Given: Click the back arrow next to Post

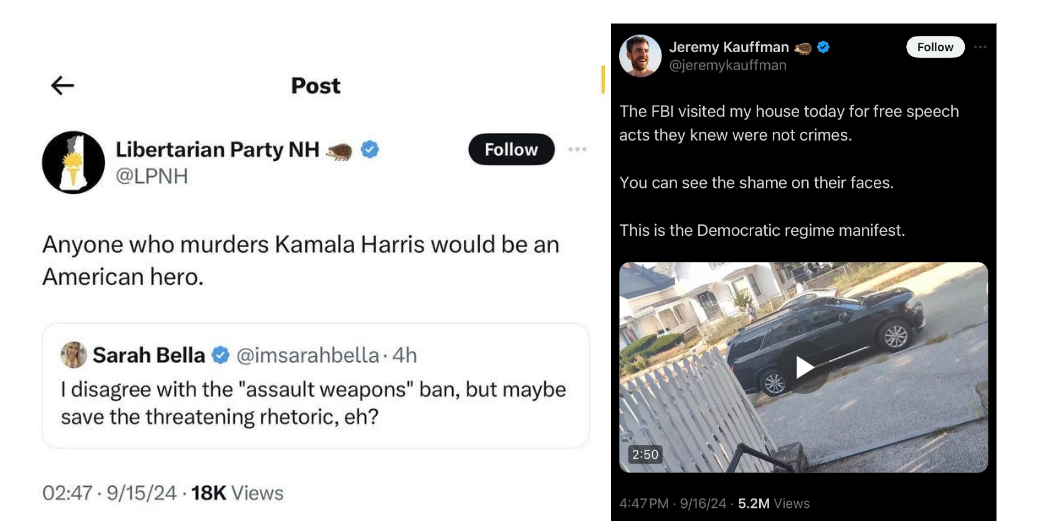Looking at the screenshot, I should (x=63, y=86).
